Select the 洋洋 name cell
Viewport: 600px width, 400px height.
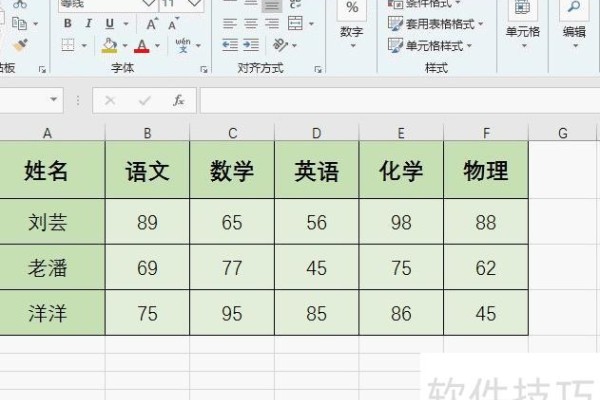(52, 312)
